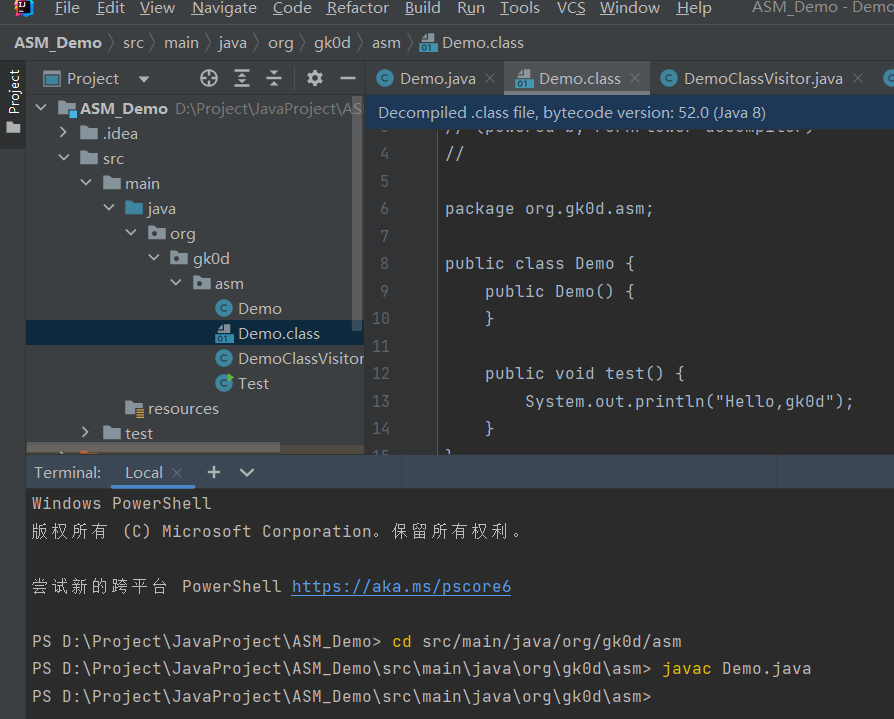This screenshot has height=719, width=894.
Task: Collapse the src folder
Action: coord(64,157)
